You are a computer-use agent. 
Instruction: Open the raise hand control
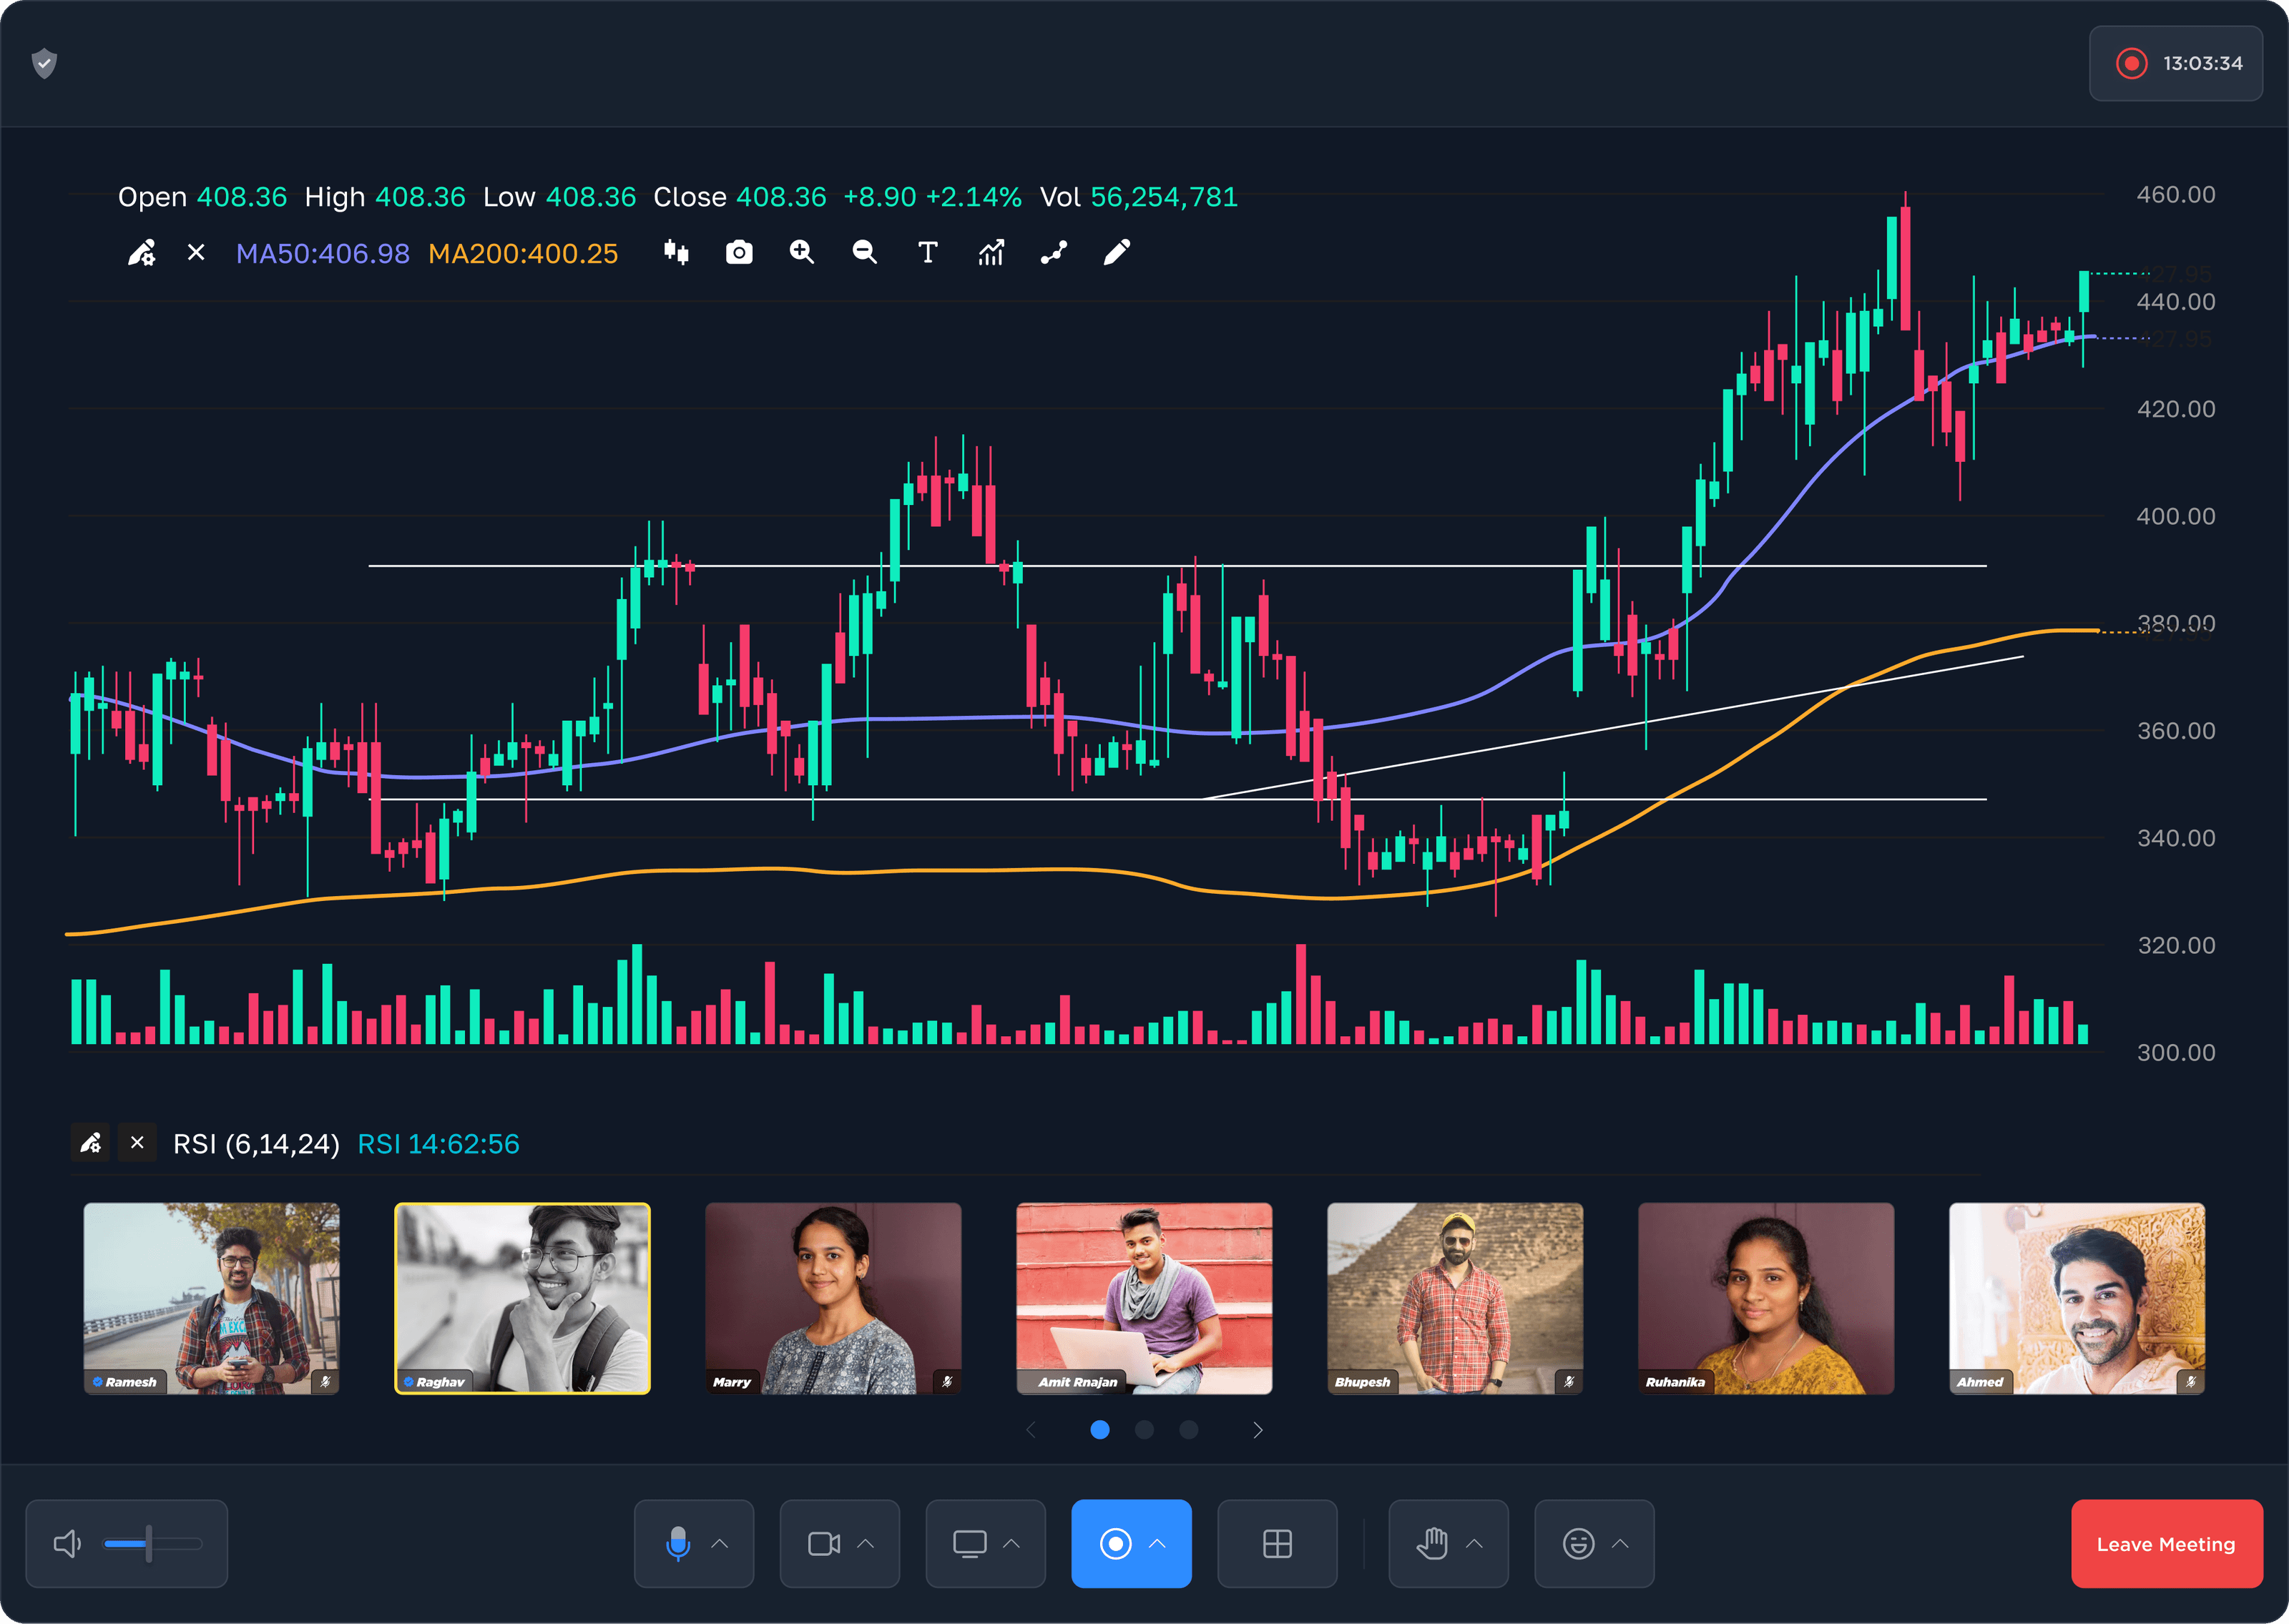(1431, 1543)
